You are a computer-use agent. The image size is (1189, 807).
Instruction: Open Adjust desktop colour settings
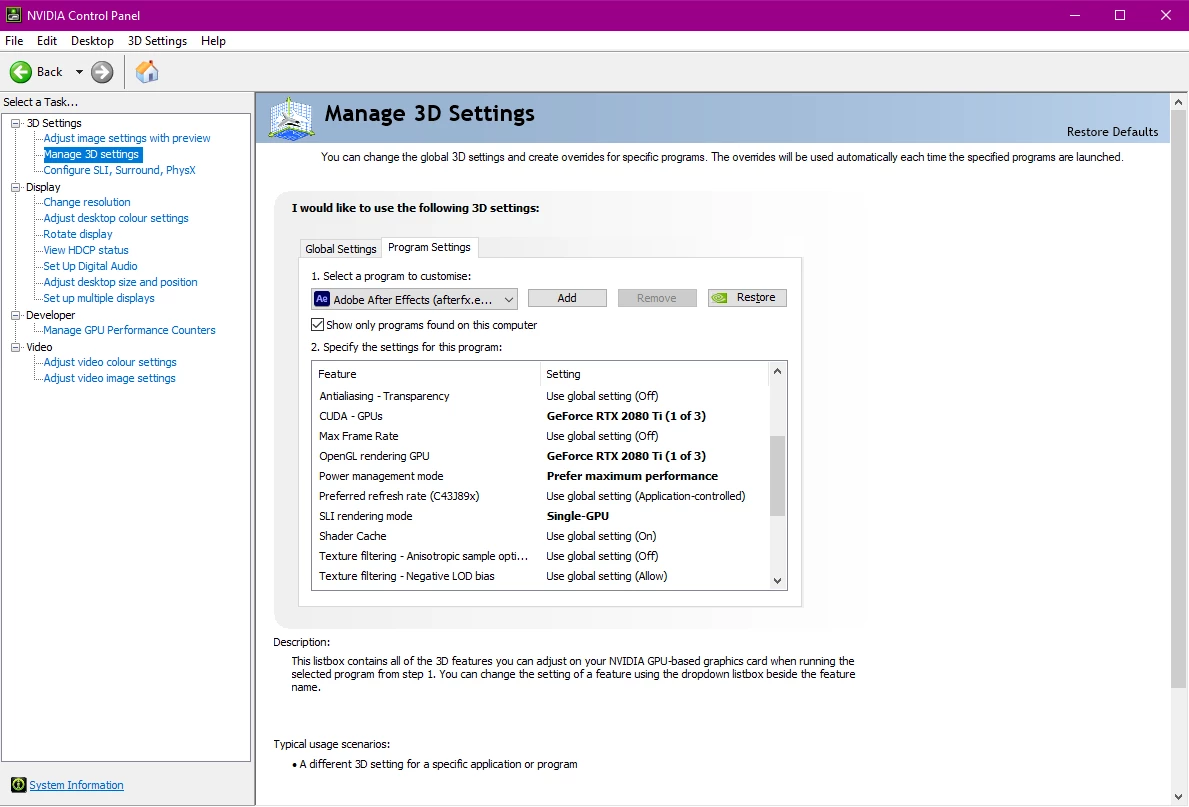115,218
